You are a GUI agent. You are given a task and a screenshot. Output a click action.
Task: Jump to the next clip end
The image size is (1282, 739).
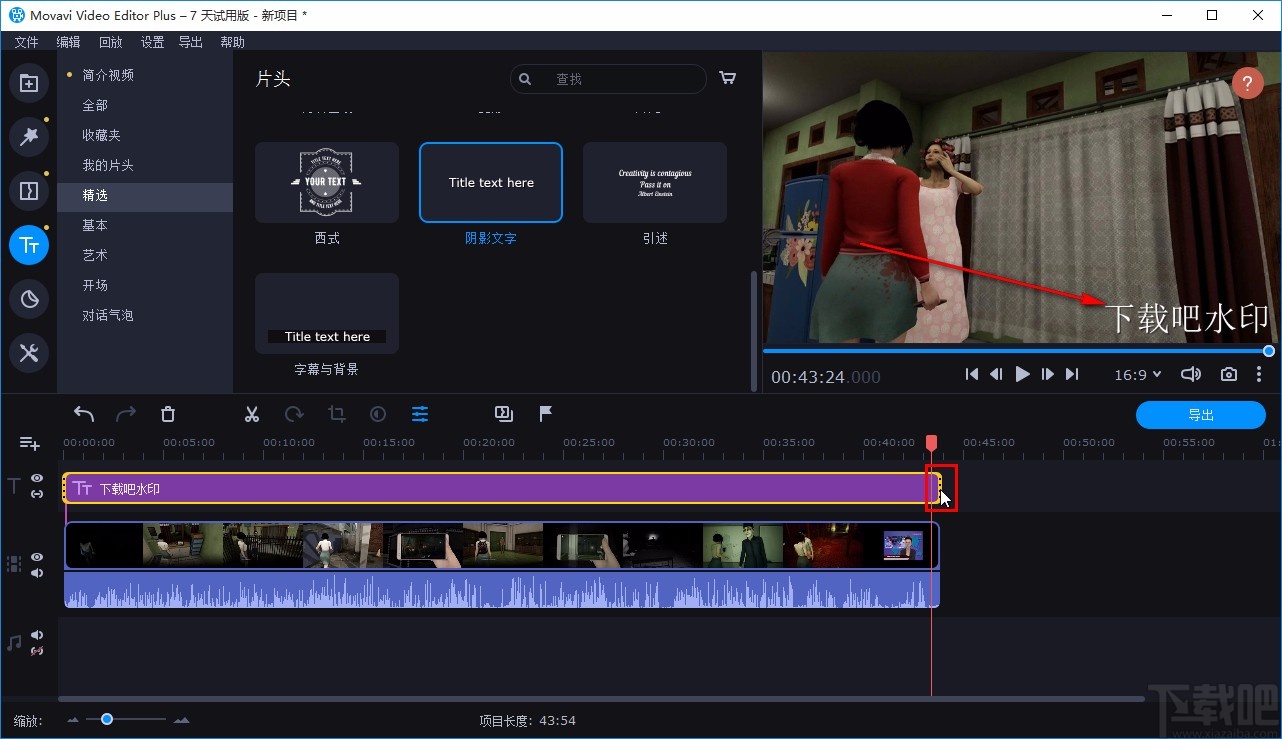pyautogui.click(x=1072, y=374)
